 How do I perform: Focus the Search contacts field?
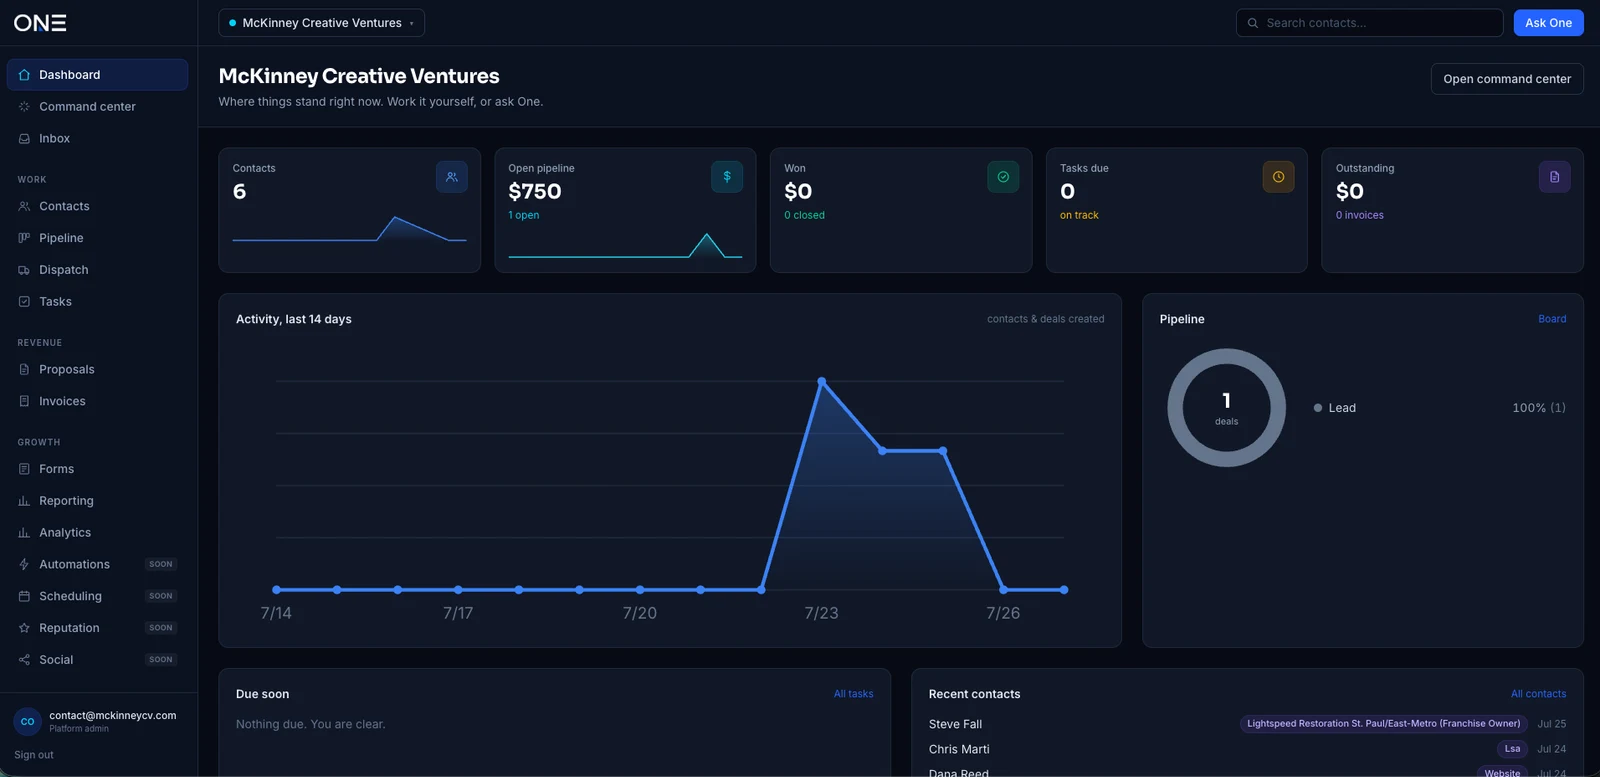point(1370,23)
